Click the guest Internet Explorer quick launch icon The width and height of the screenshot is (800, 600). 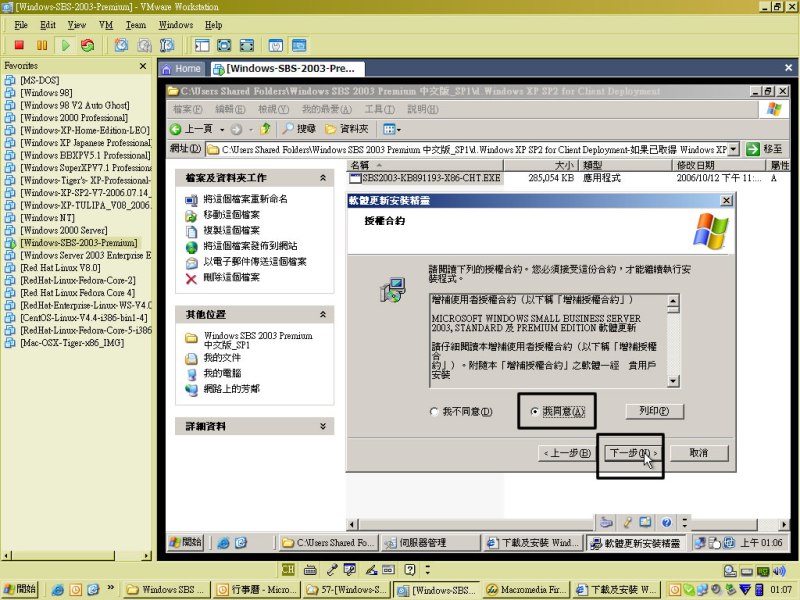[x=223, y=543]
